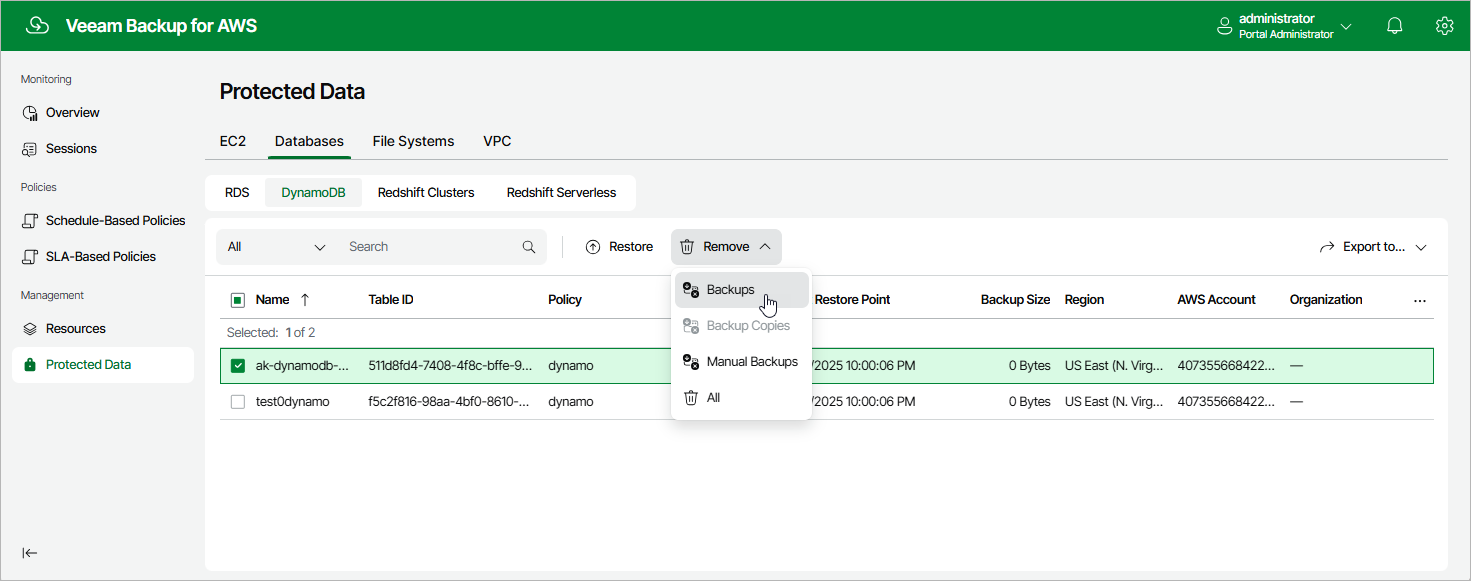Click Region value in ak-dynamodb row
Viewport: 1471px width, 581px height.
pyautogui.click(x=1114, y=366)
